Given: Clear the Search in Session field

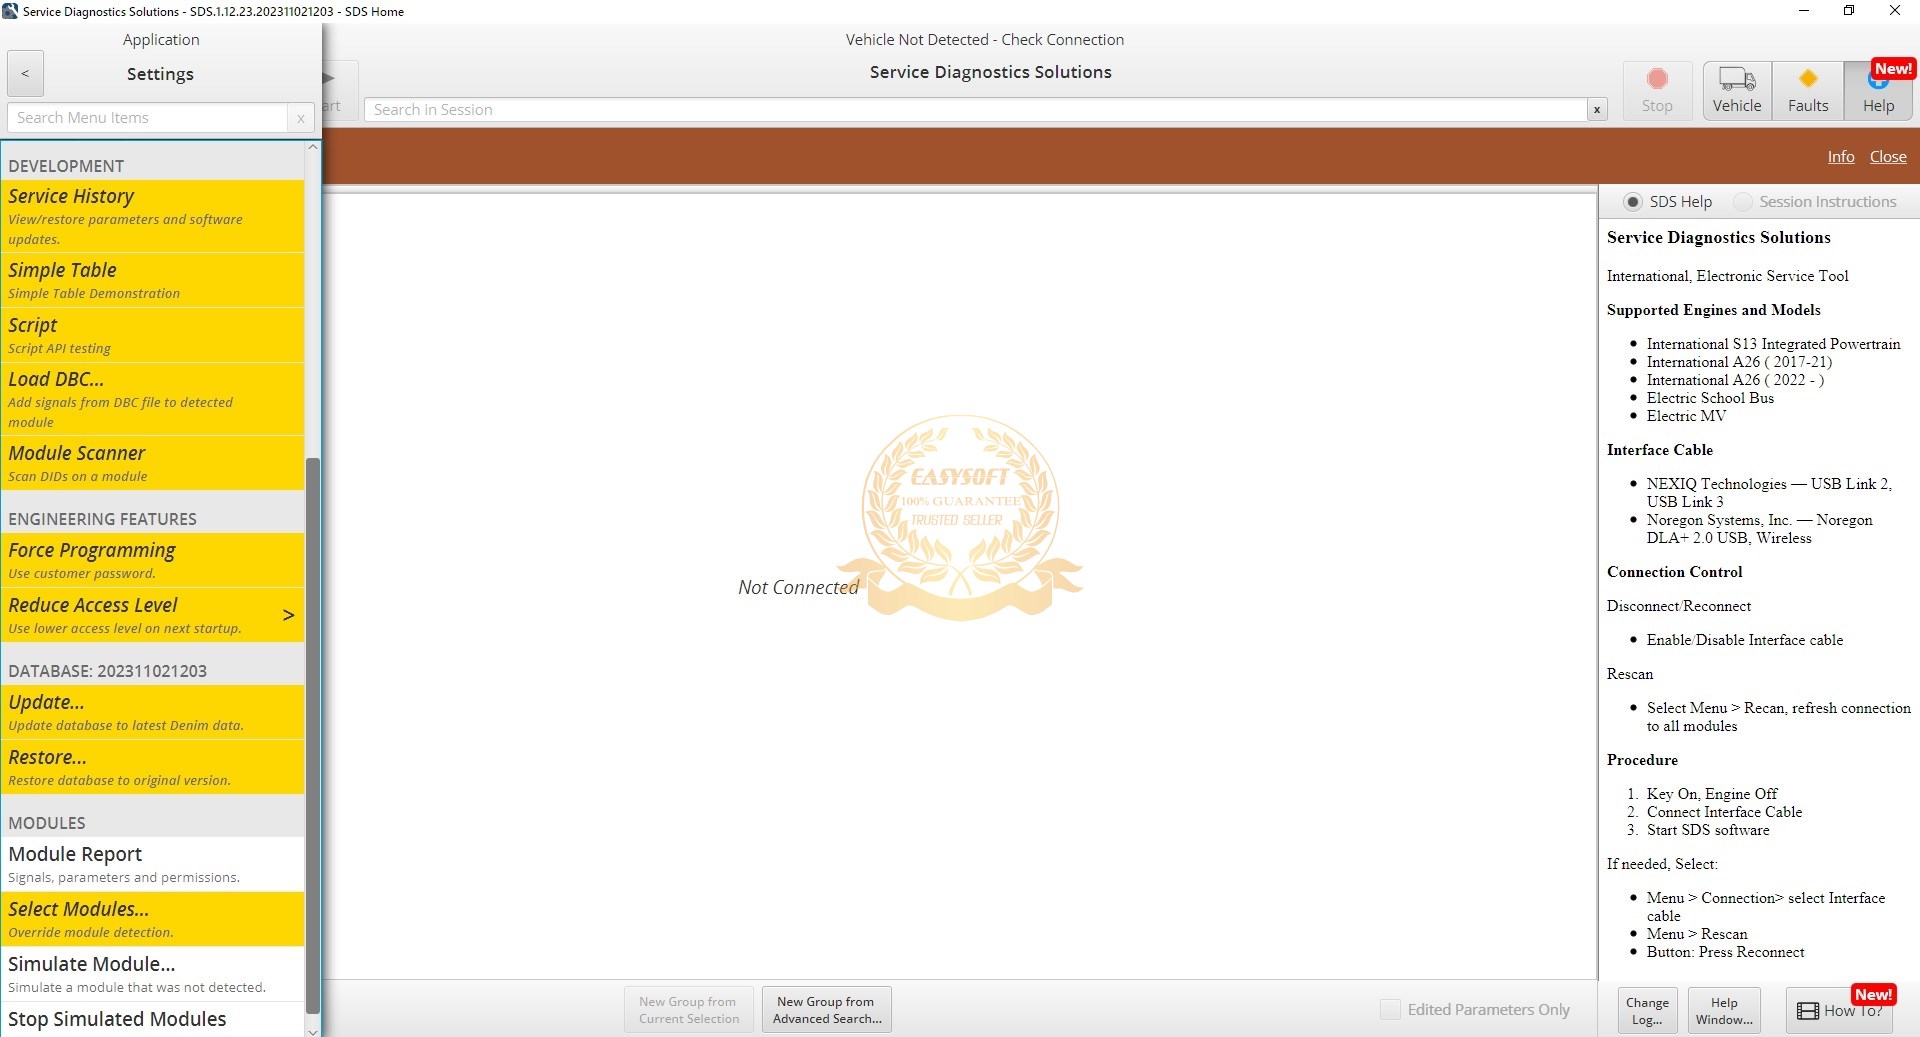Looking at the screenshot, I should click(x=1597, y=110).
